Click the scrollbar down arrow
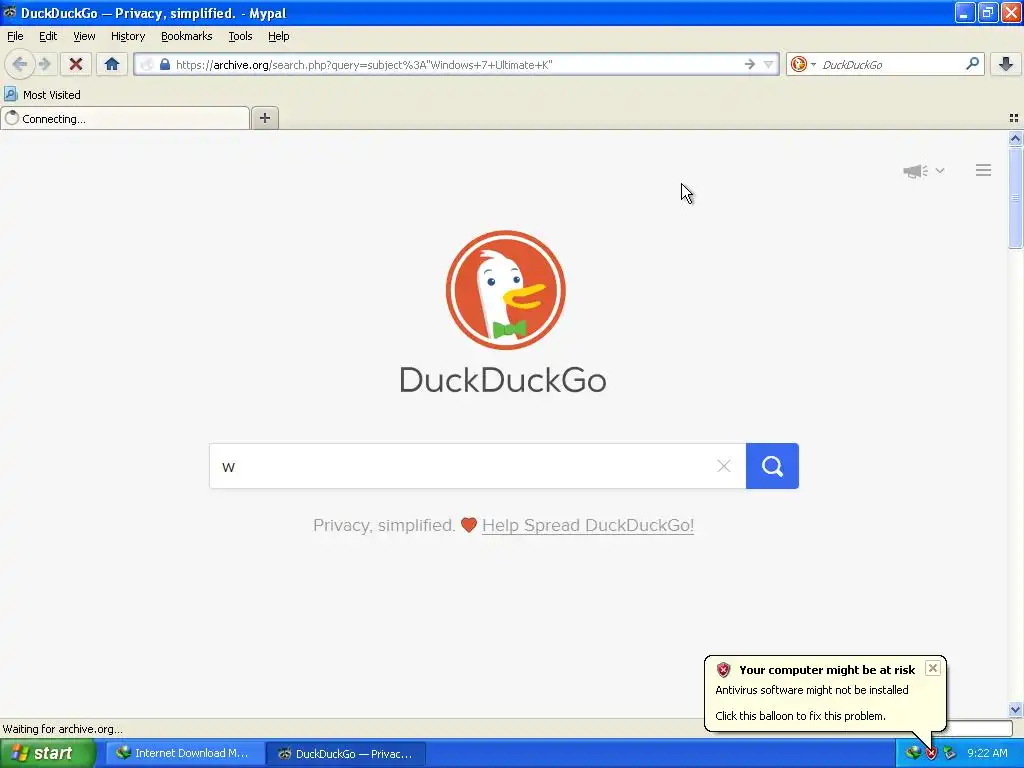The height and width of the screenshot is (768, 1024). pyautogui.click(x=1015, y=709)
